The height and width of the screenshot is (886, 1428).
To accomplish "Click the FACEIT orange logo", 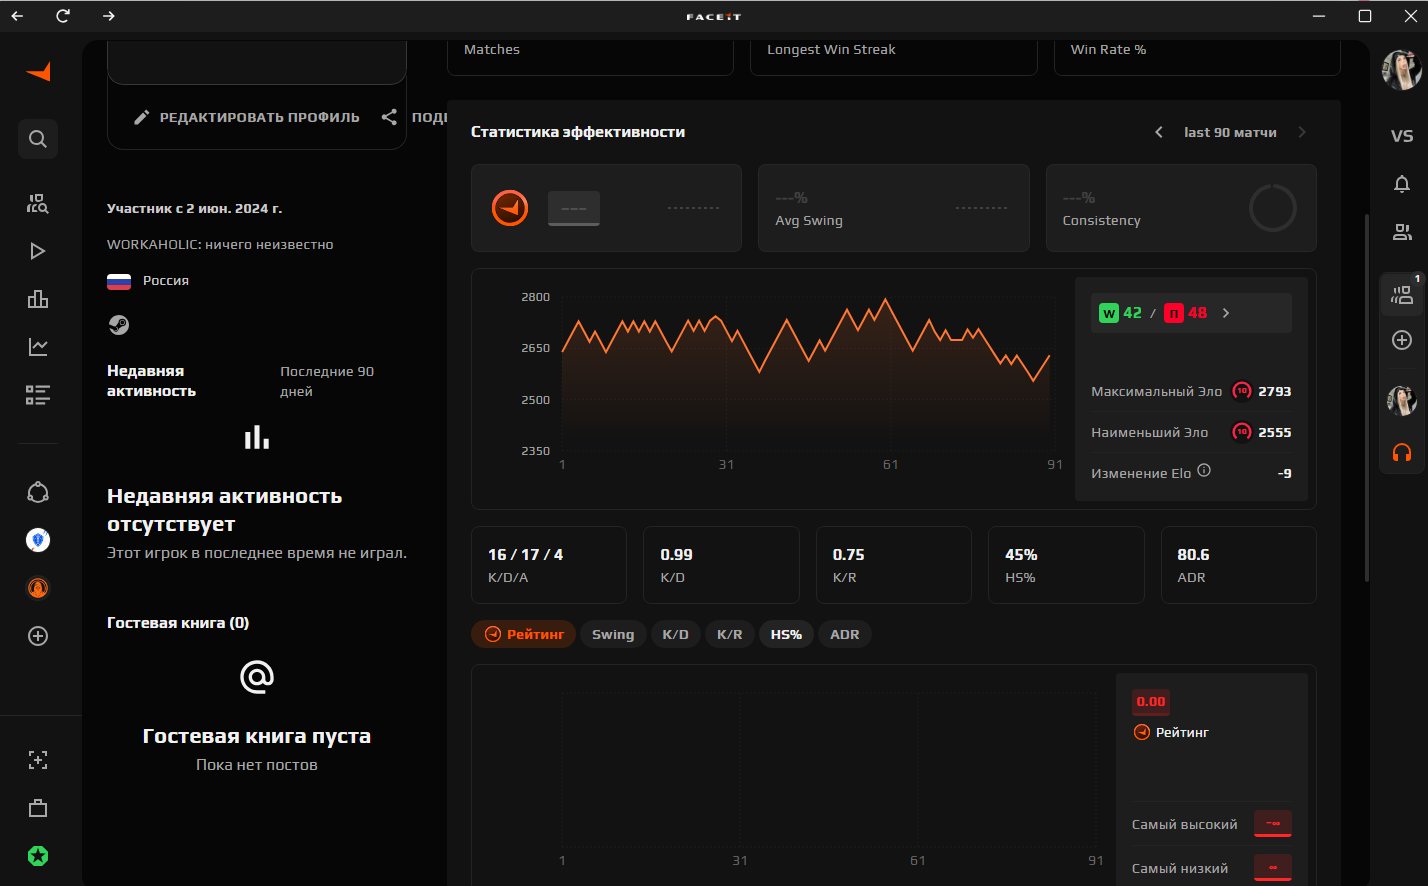I will tap(38, 72).
